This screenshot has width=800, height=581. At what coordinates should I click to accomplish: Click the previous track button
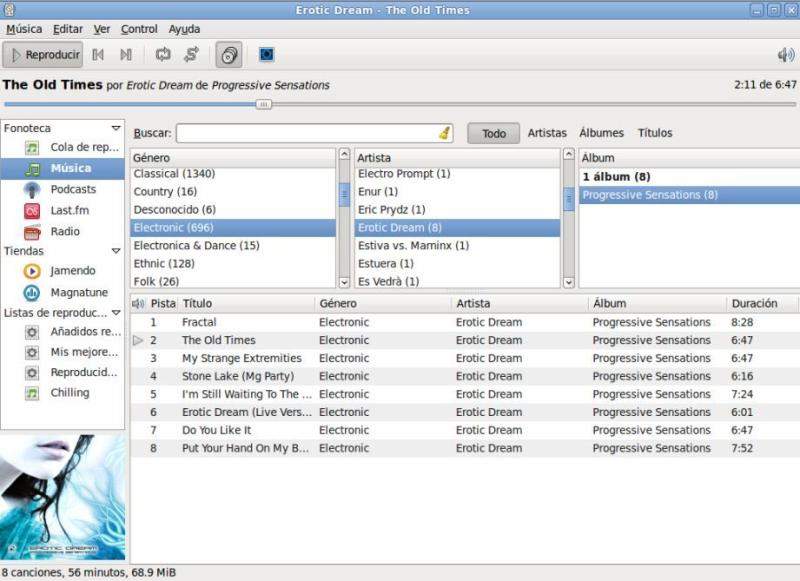tap(98, 55)
